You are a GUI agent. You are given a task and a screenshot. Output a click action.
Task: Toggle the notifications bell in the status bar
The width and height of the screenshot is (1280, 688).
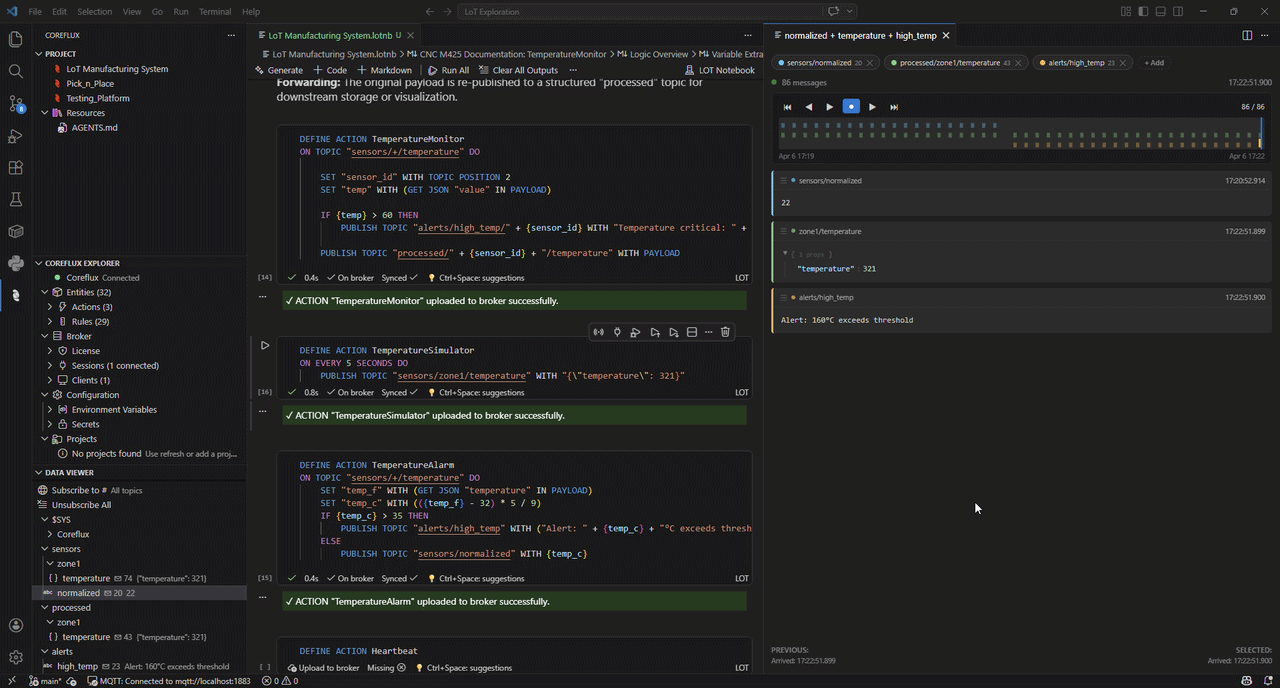pos(1270,681)
